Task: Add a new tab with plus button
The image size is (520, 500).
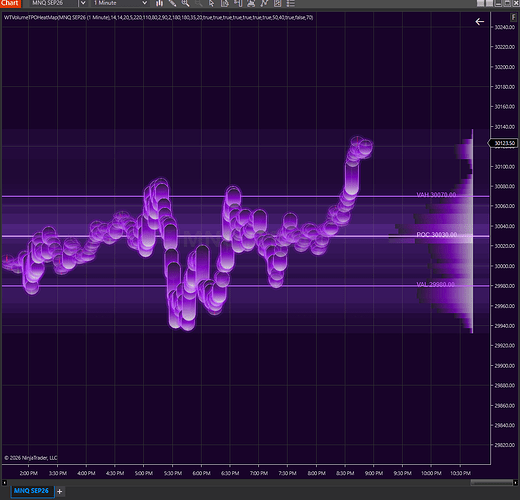Action: 60,491
